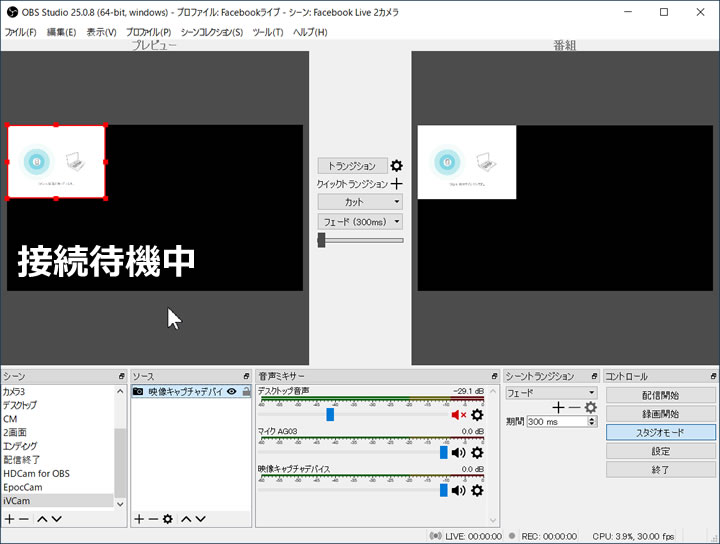Select 2画面 scene
Screen dimensions: 720x544
[x=57, y=432]
